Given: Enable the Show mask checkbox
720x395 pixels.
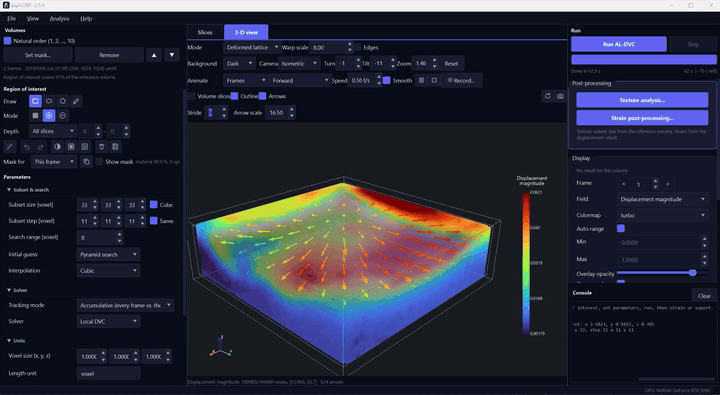Looking at the screenshot, I should (99, 162).
